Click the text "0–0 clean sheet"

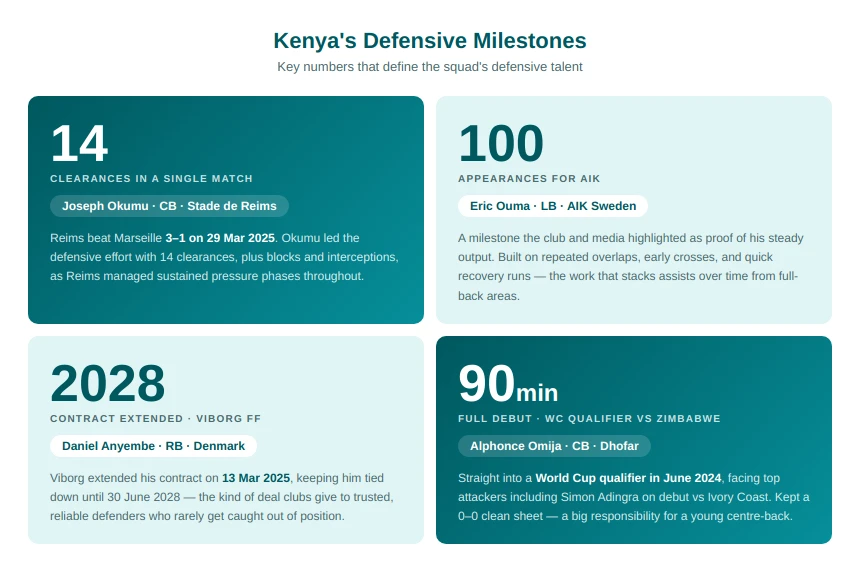pos(500,516)
